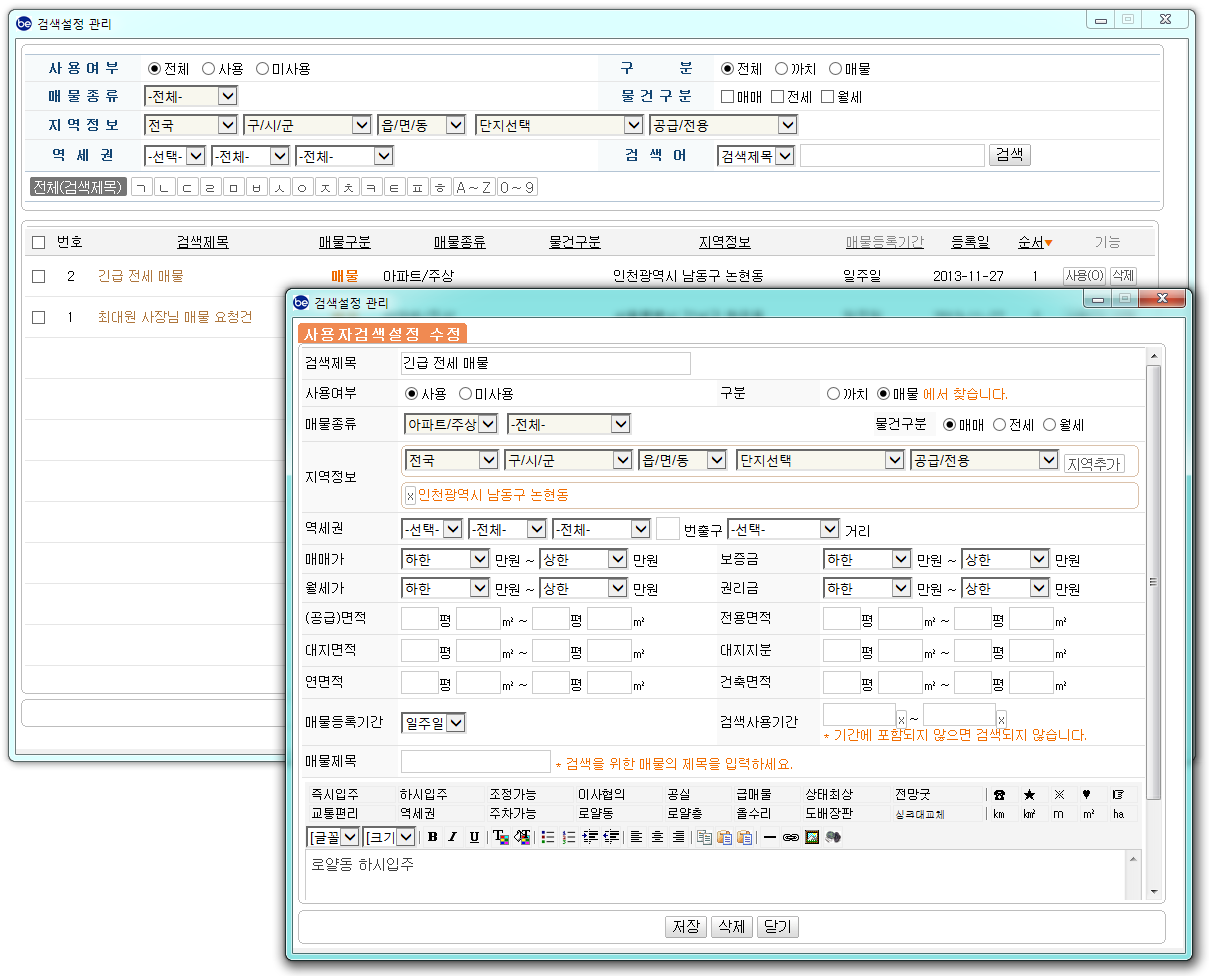
Task: Select the 전체(검색제목) index filter tab
Action: click(78, 187)
